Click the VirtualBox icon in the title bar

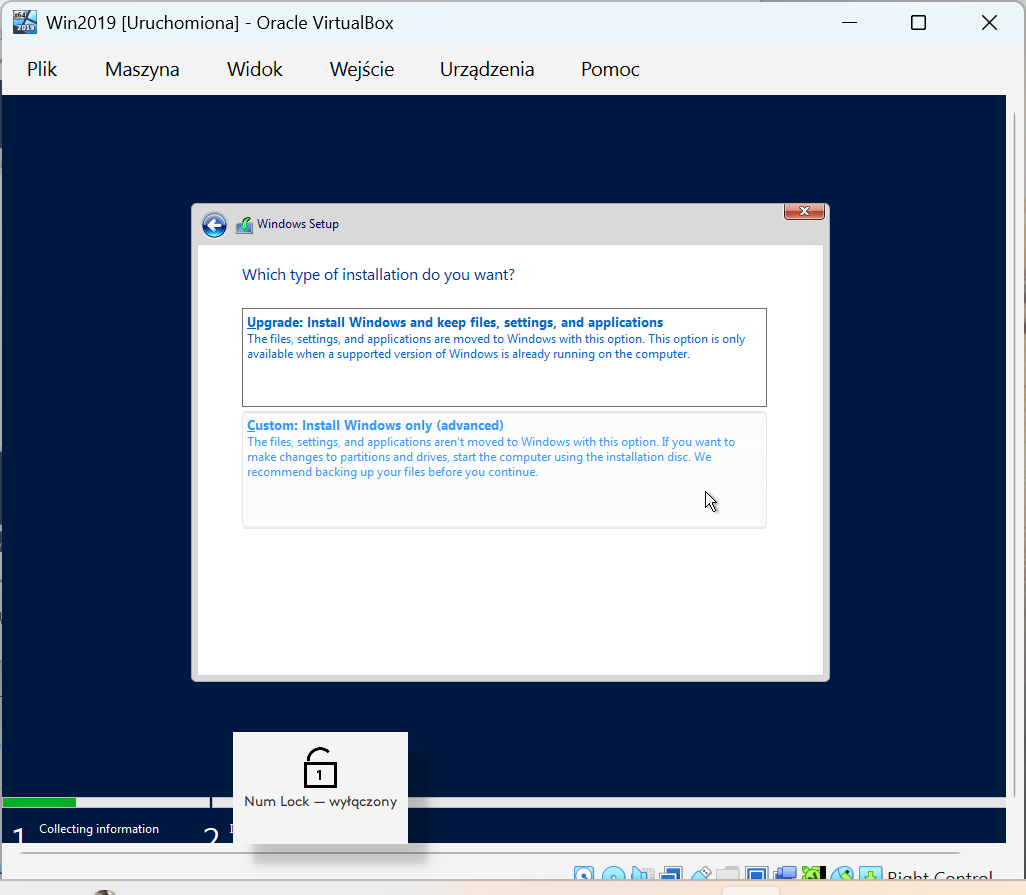pyautogui.click(x=24, y=21)
